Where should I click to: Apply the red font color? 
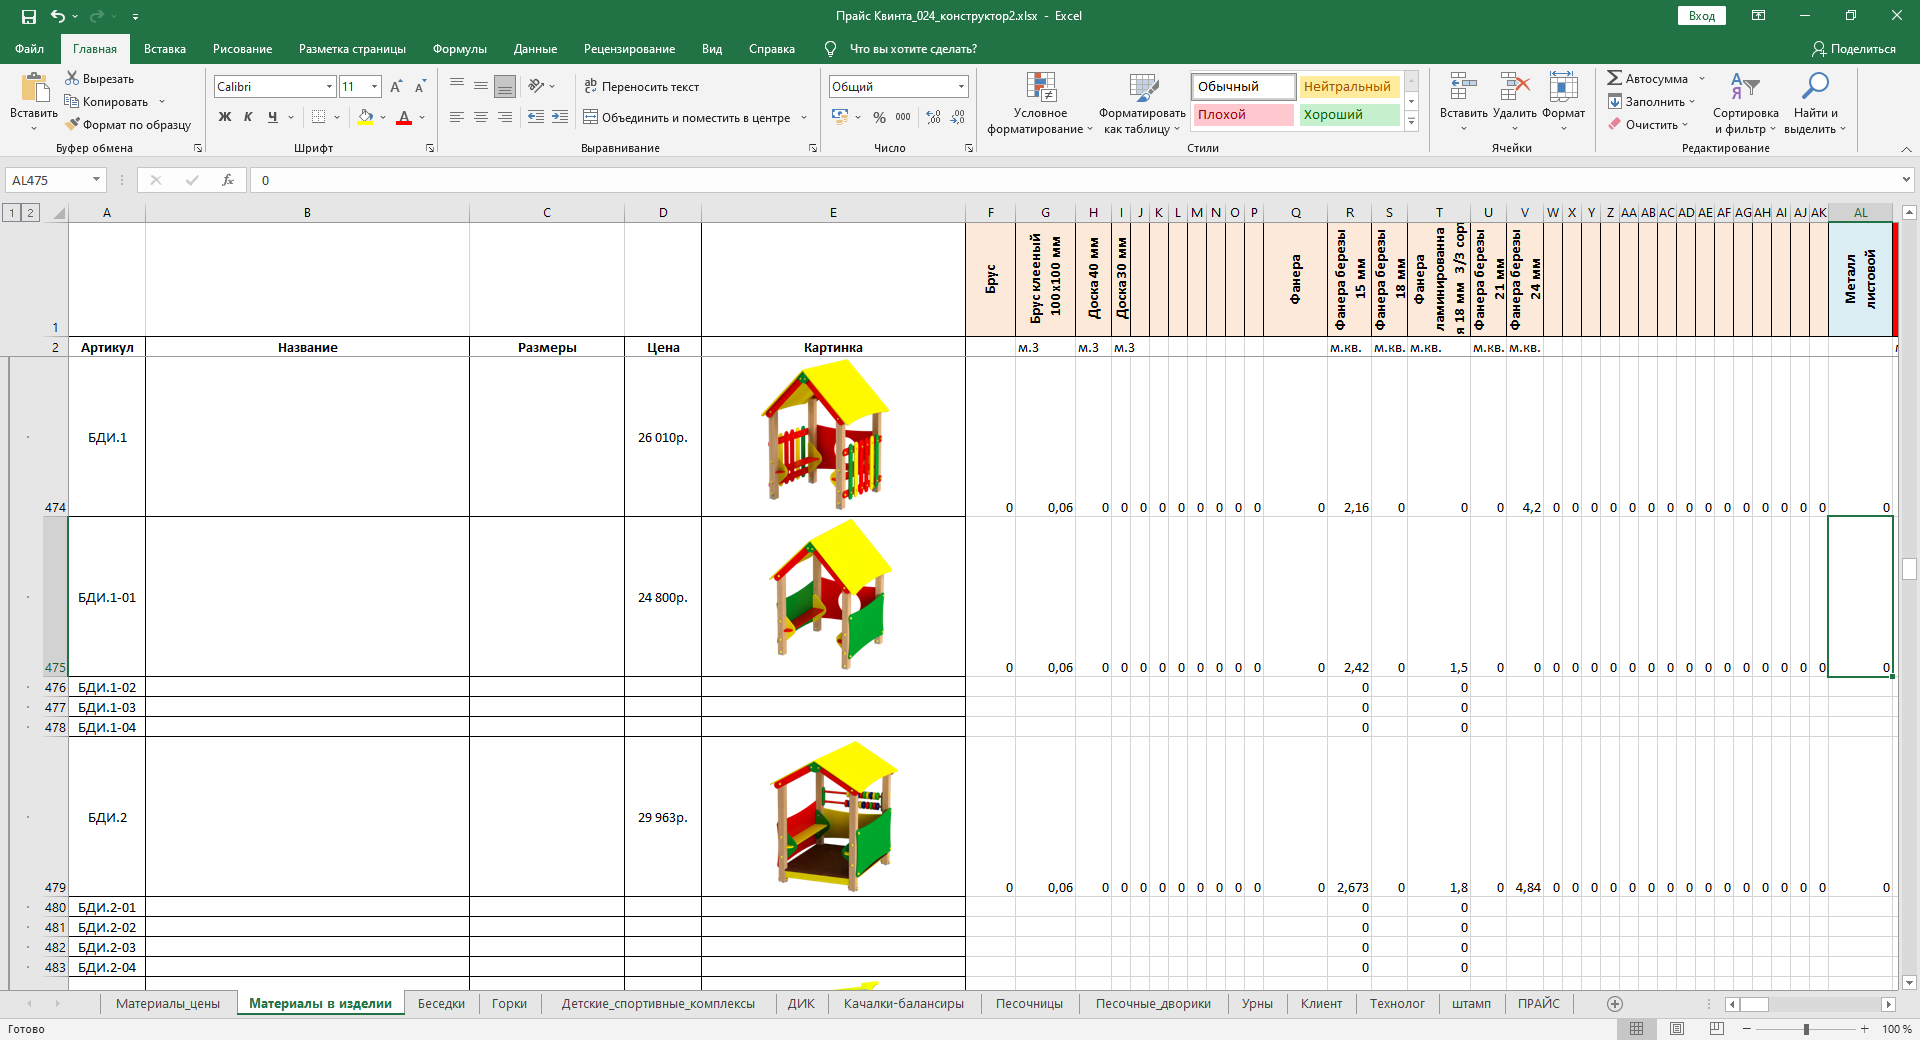(404, 117)
